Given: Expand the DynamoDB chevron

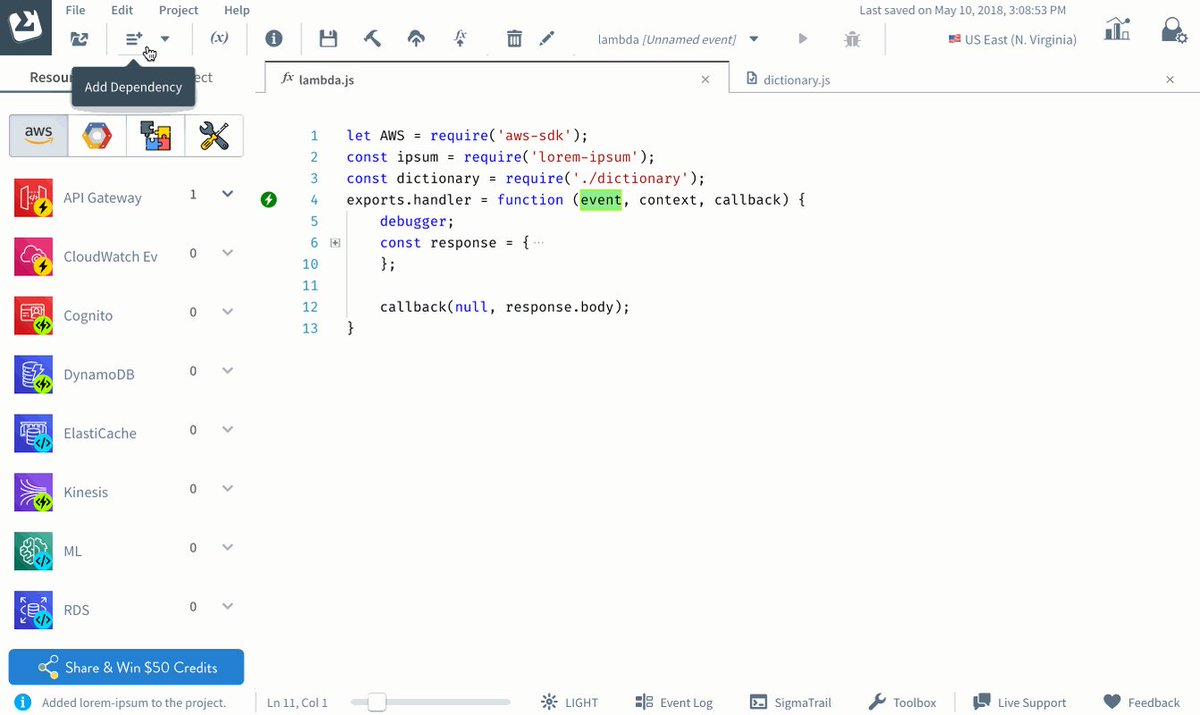Looking at the screenshot, I should click(227, 371).
